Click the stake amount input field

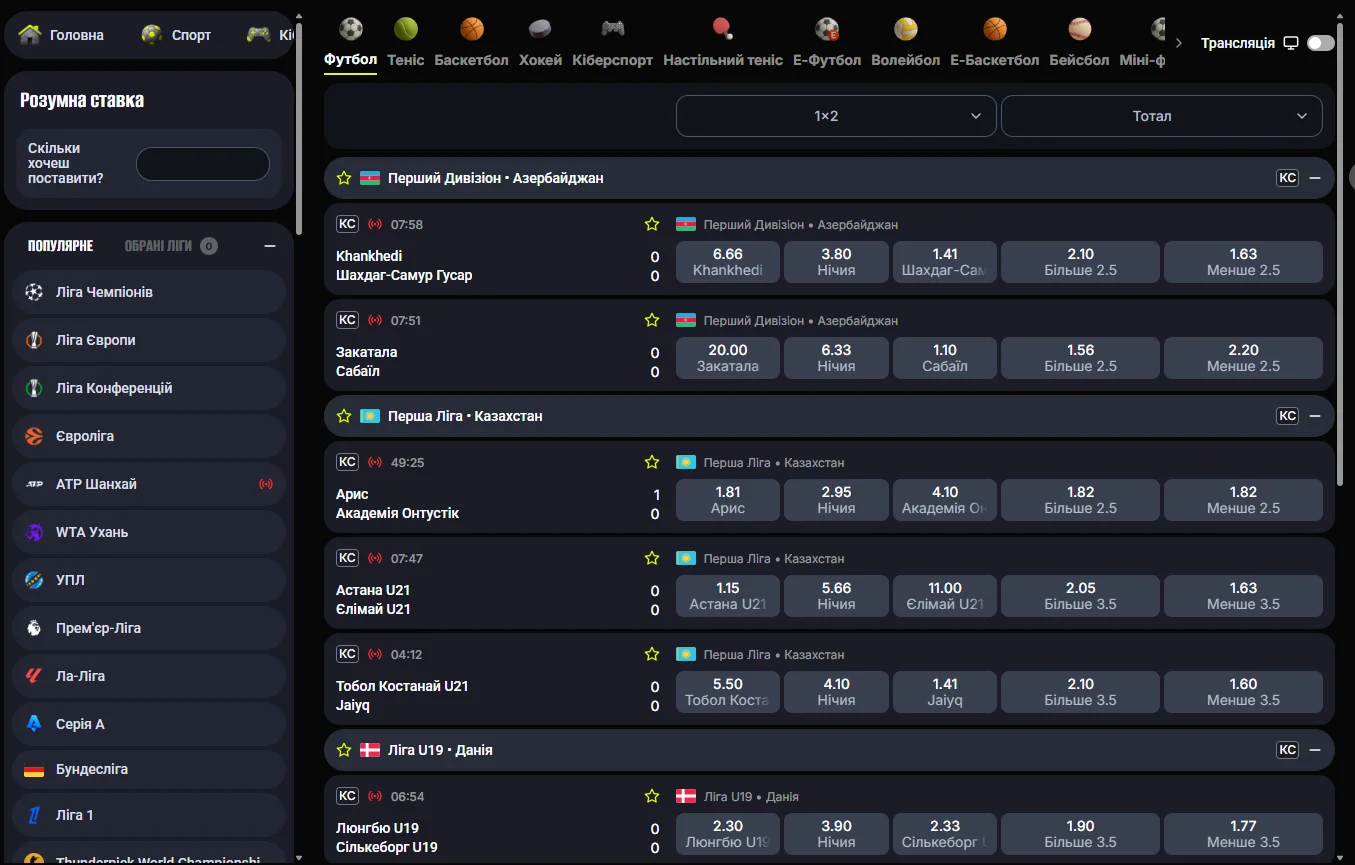click(x=203, y=164)
